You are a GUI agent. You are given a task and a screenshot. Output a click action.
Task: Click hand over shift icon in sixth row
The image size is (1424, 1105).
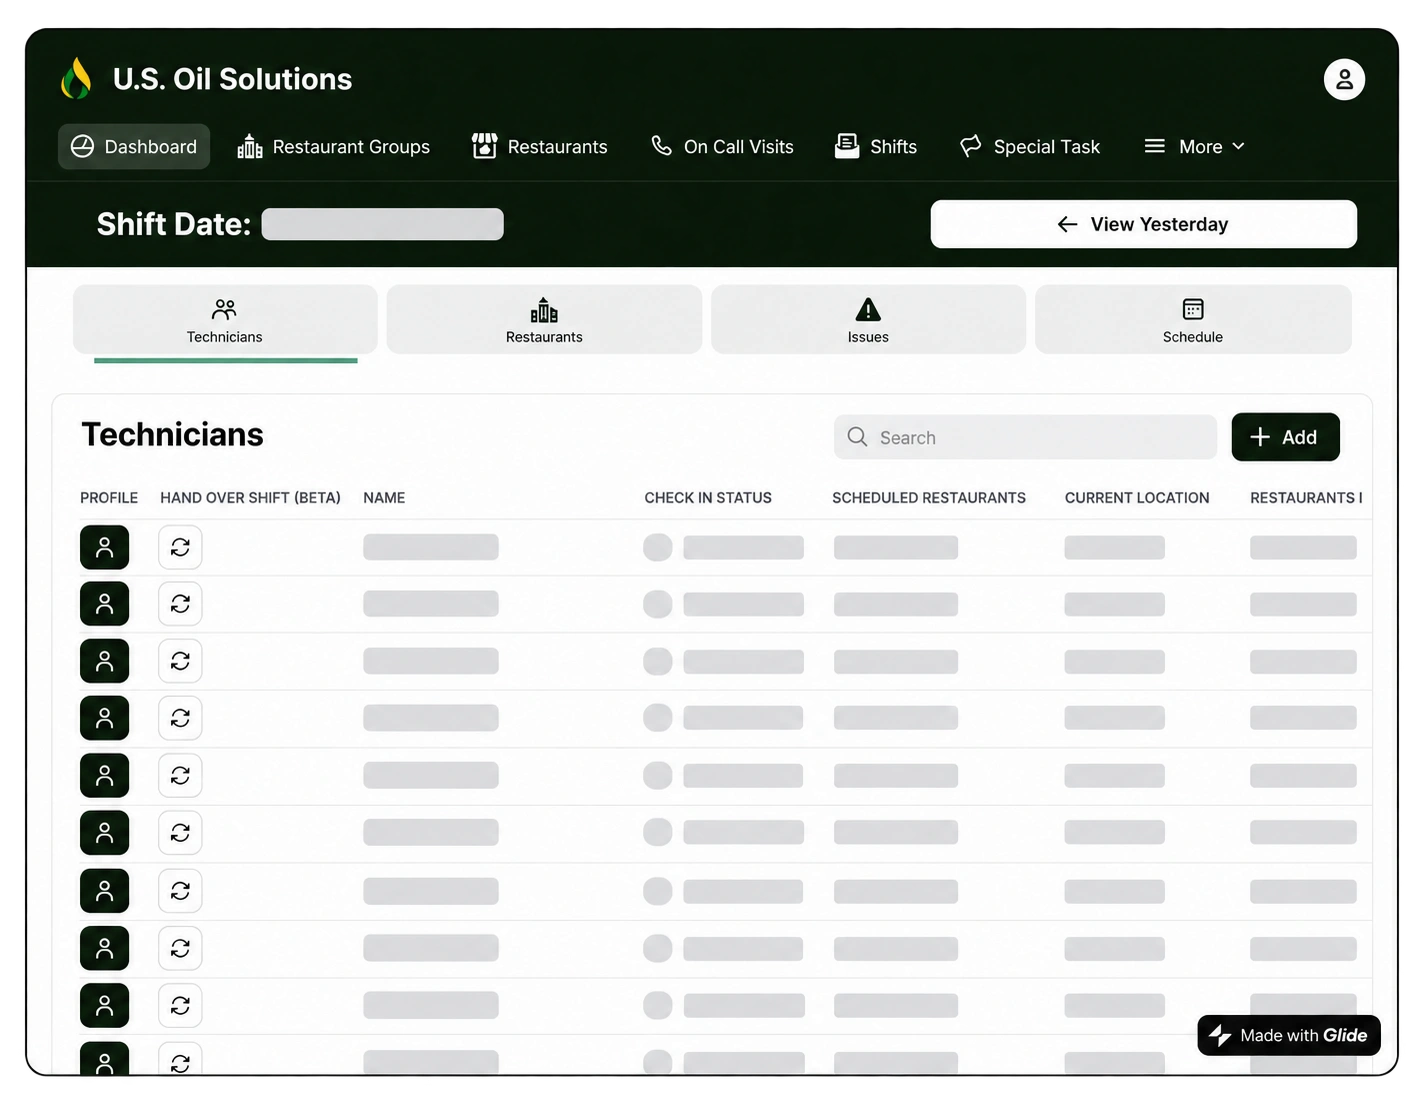180,833
